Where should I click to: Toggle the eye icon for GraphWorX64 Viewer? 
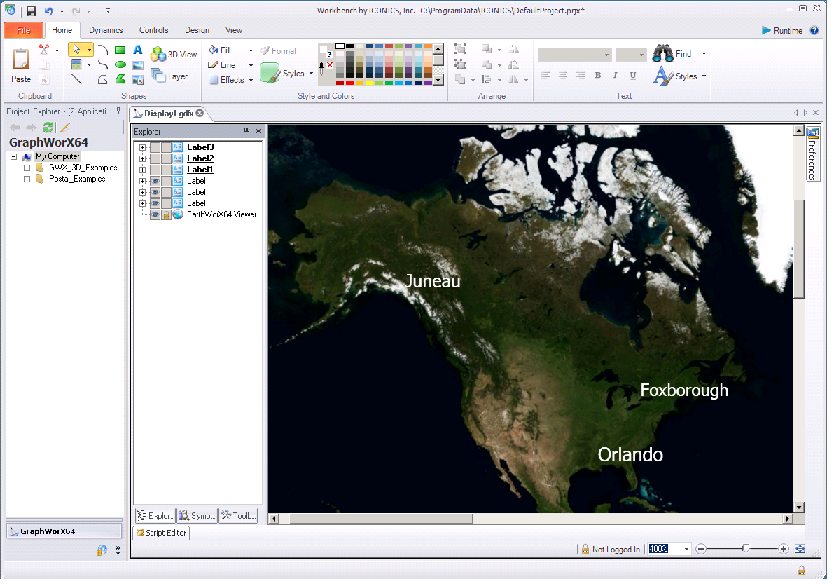click(x=155, y=214)
